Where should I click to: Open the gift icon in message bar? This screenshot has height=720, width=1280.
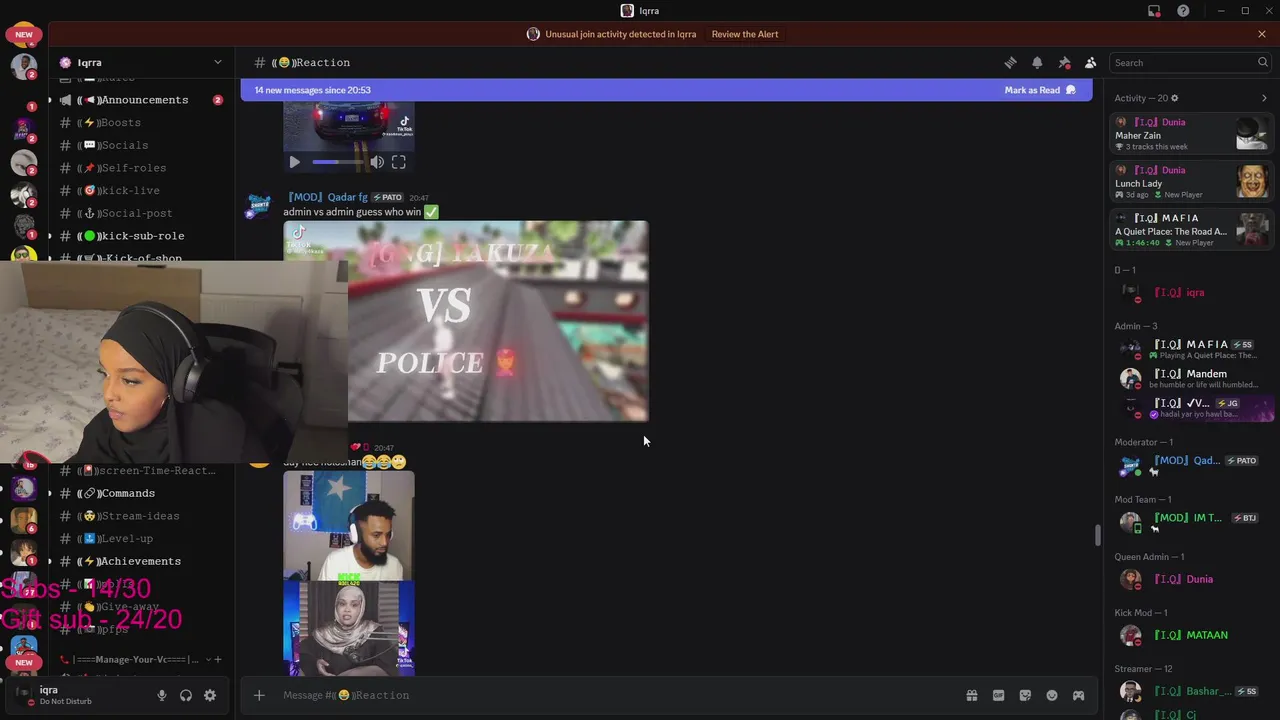click(971, 695)
